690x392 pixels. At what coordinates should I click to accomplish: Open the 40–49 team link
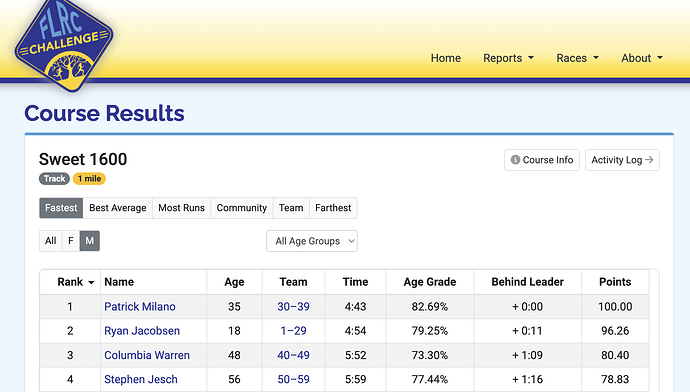click(x=294, y=355)
